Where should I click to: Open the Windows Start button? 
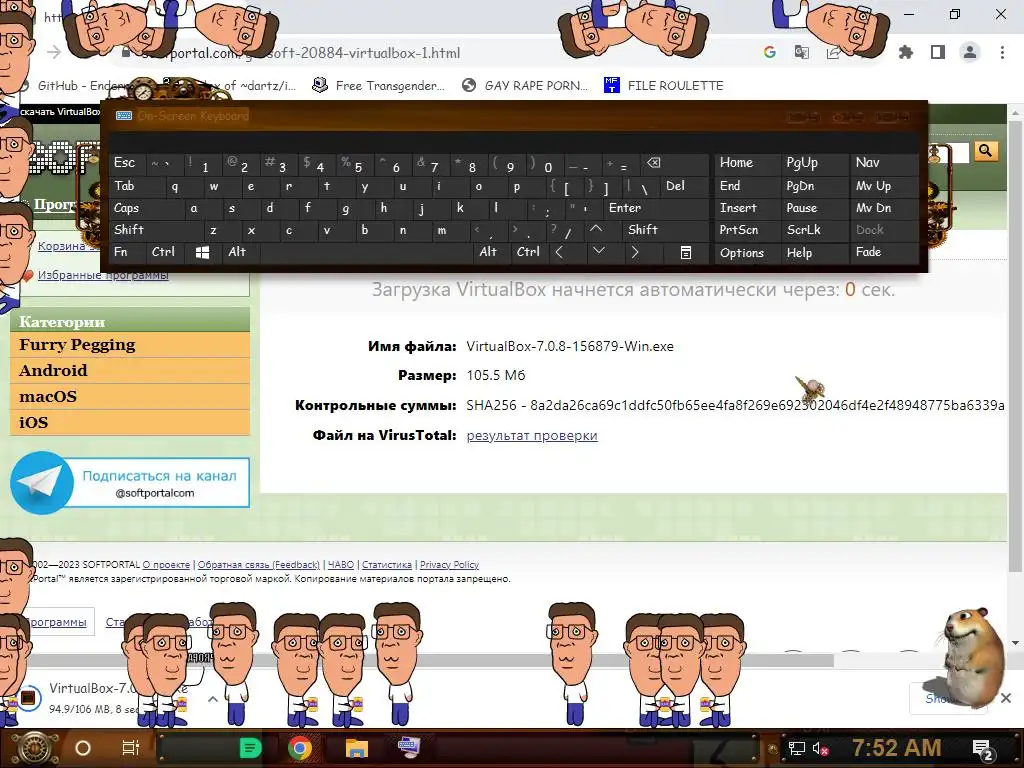tap(36, 748)
